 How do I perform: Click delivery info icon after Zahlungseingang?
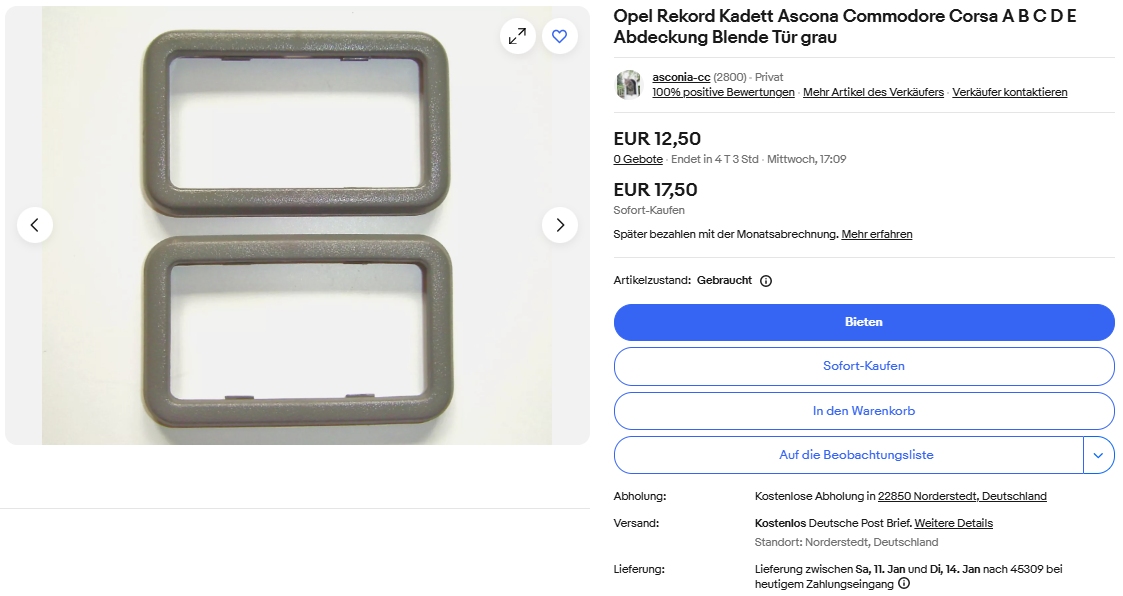pyautogui.click(x=905, y=583)
